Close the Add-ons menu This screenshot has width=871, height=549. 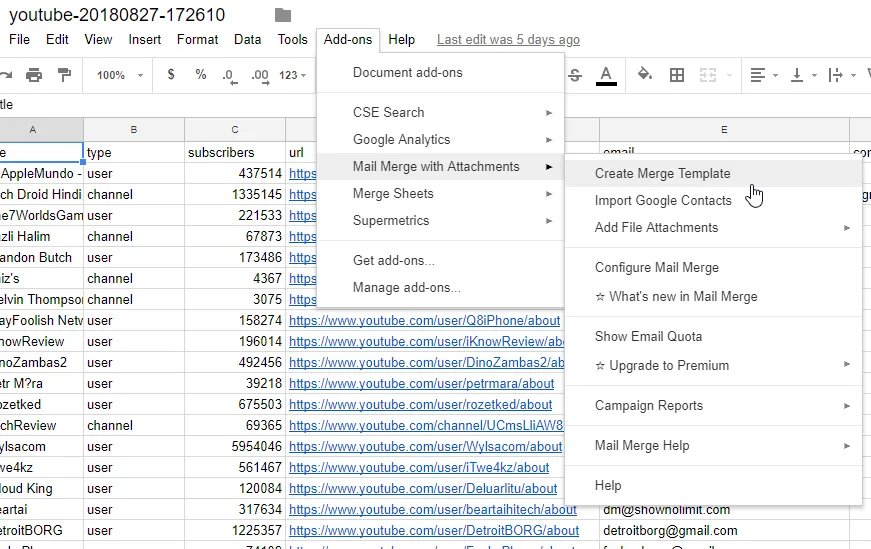(x=348, y=39)
